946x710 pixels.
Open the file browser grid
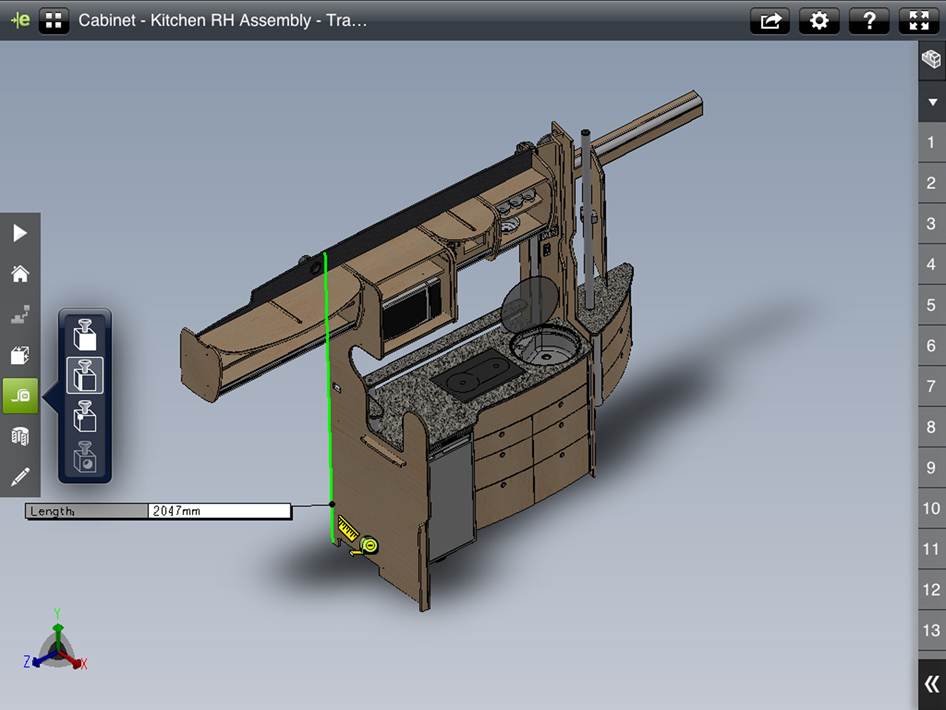[54, 20]
